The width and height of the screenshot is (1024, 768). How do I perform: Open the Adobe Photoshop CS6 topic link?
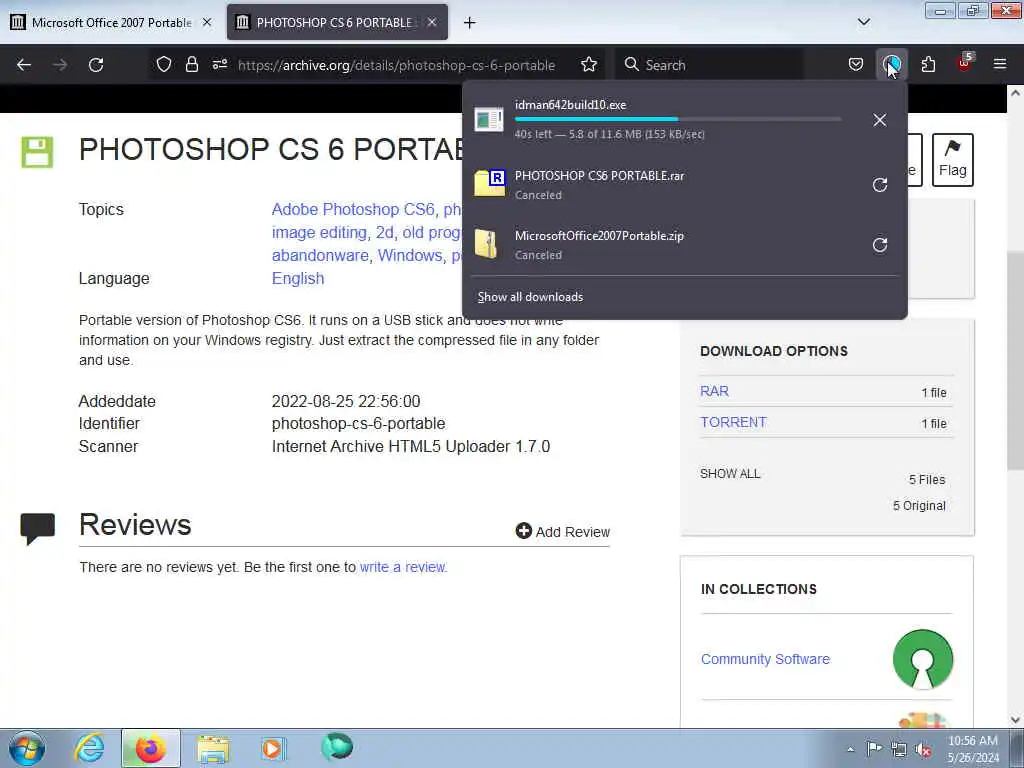click(353, 209)
